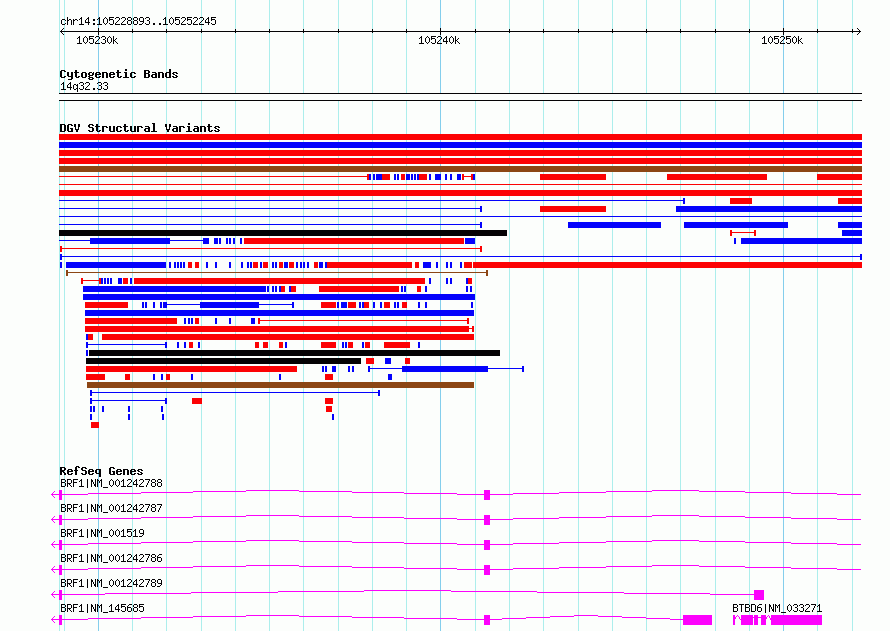Click the thick full-width blue DGV variant bar
Screen dimensions: 890x631
tap(460, 145)
